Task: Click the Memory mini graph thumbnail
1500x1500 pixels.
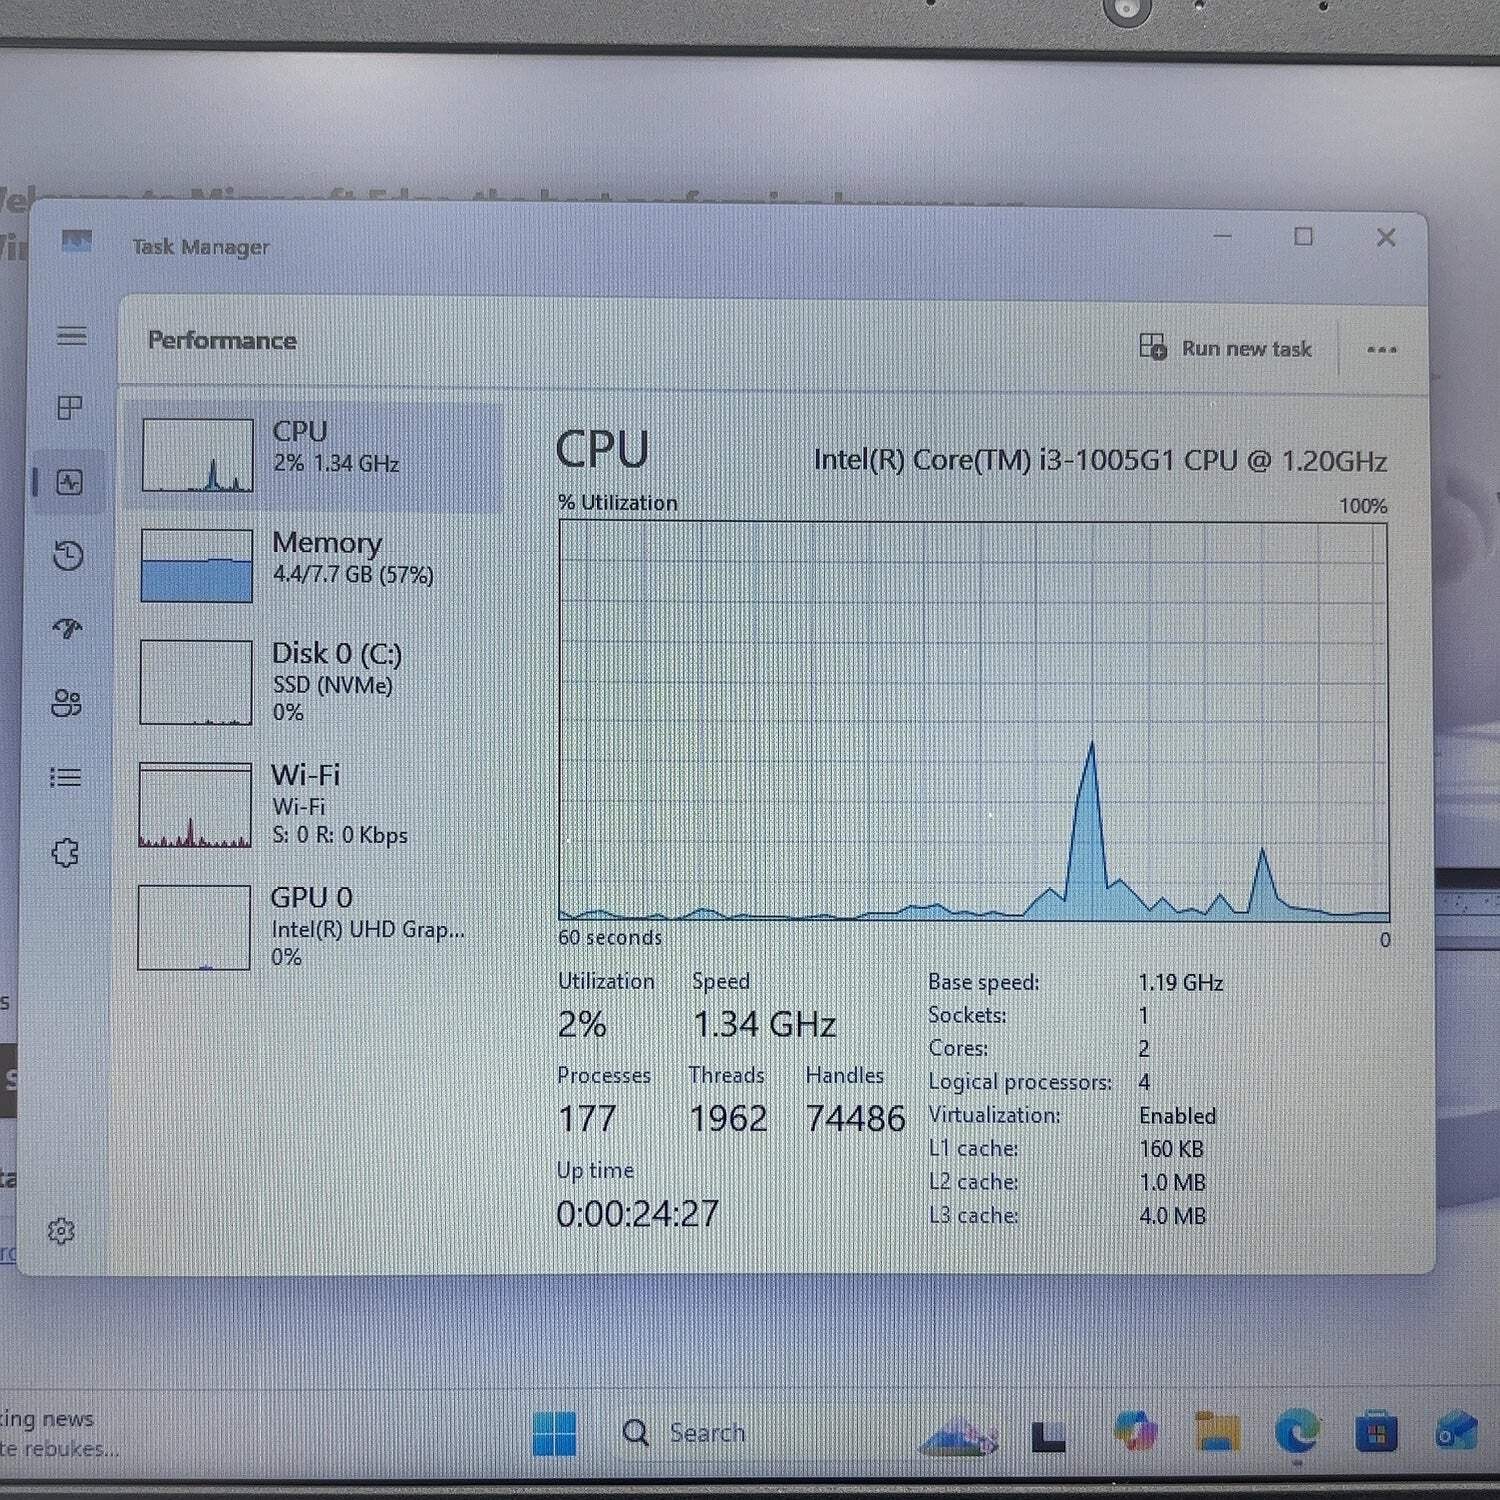Action: 196,565
